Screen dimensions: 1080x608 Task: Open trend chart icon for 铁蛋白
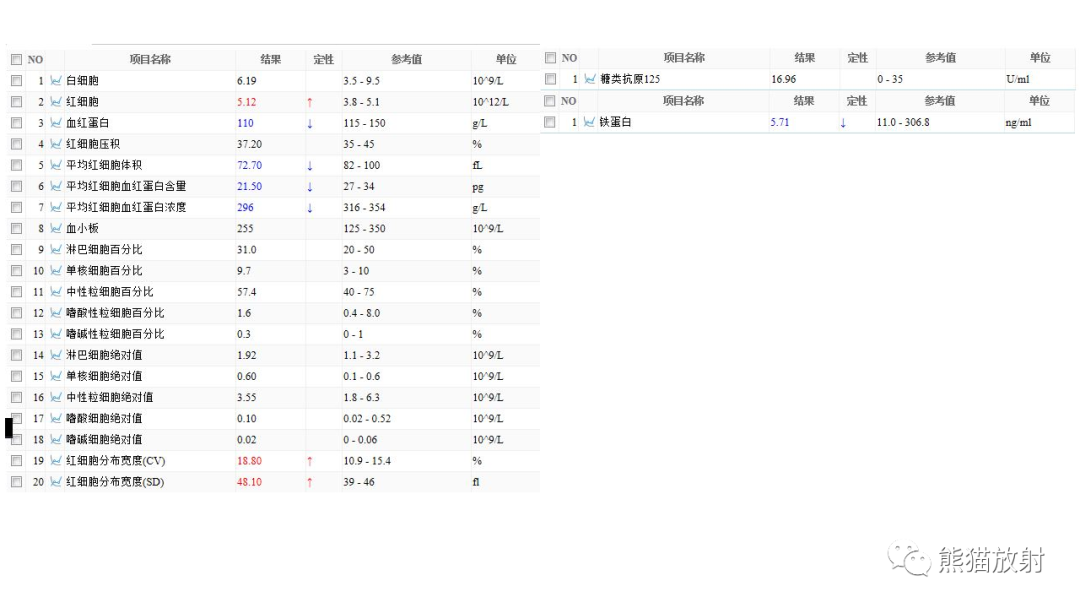click(x=589, y=122)
